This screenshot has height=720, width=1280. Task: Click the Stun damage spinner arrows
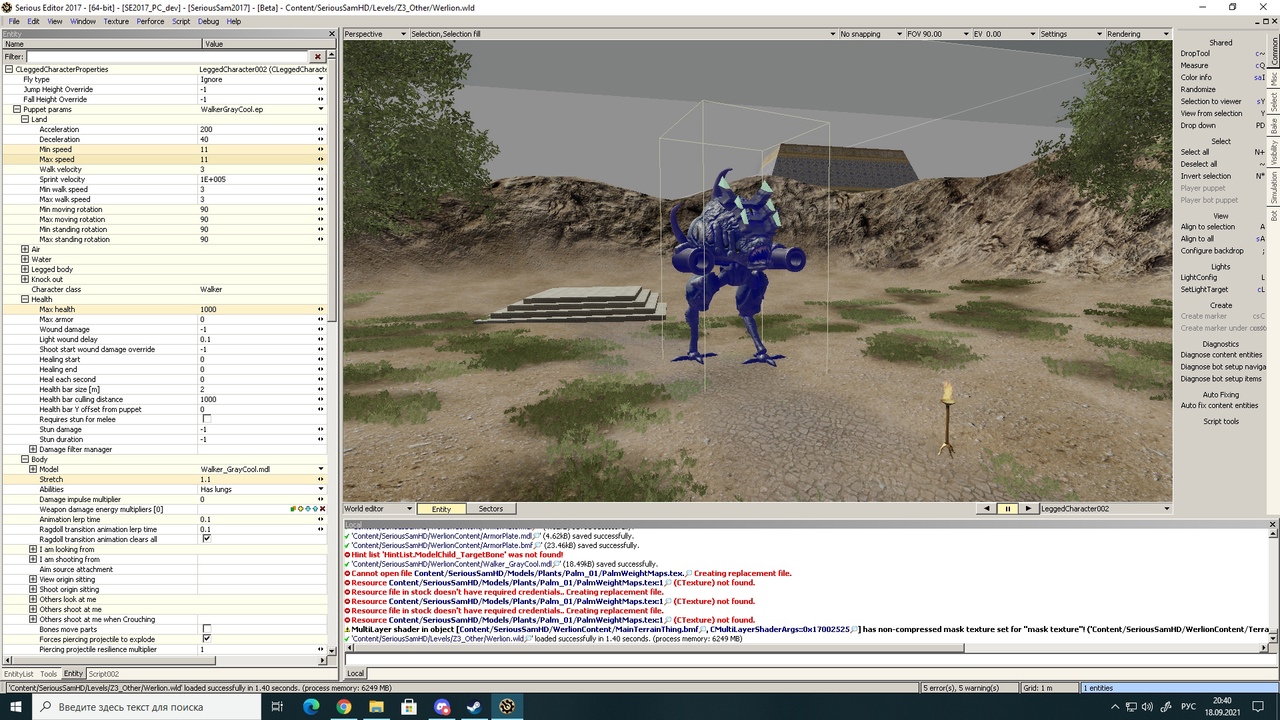coord(321,429)
